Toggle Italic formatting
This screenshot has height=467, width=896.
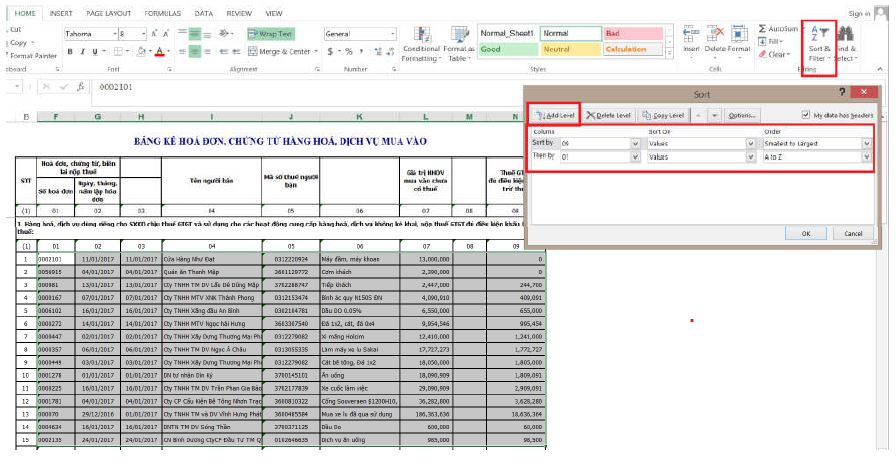pos(82,51)
